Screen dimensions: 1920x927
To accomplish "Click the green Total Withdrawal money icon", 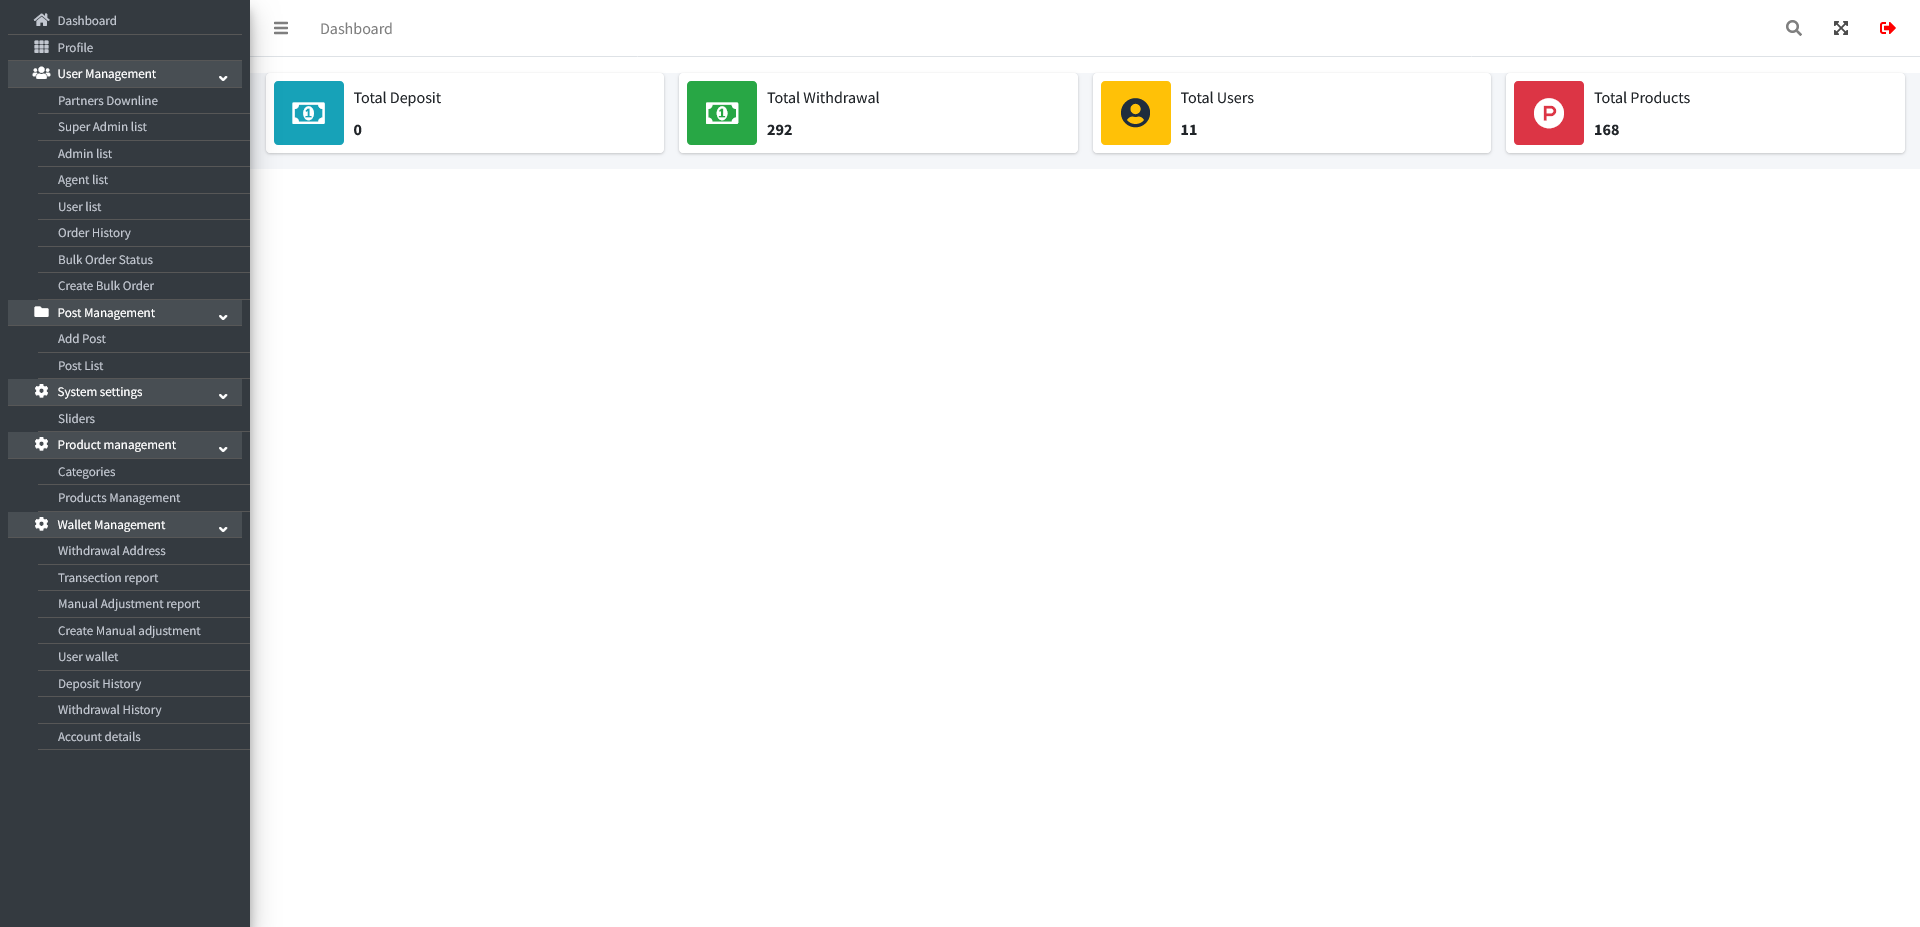I will pos(722,113).
